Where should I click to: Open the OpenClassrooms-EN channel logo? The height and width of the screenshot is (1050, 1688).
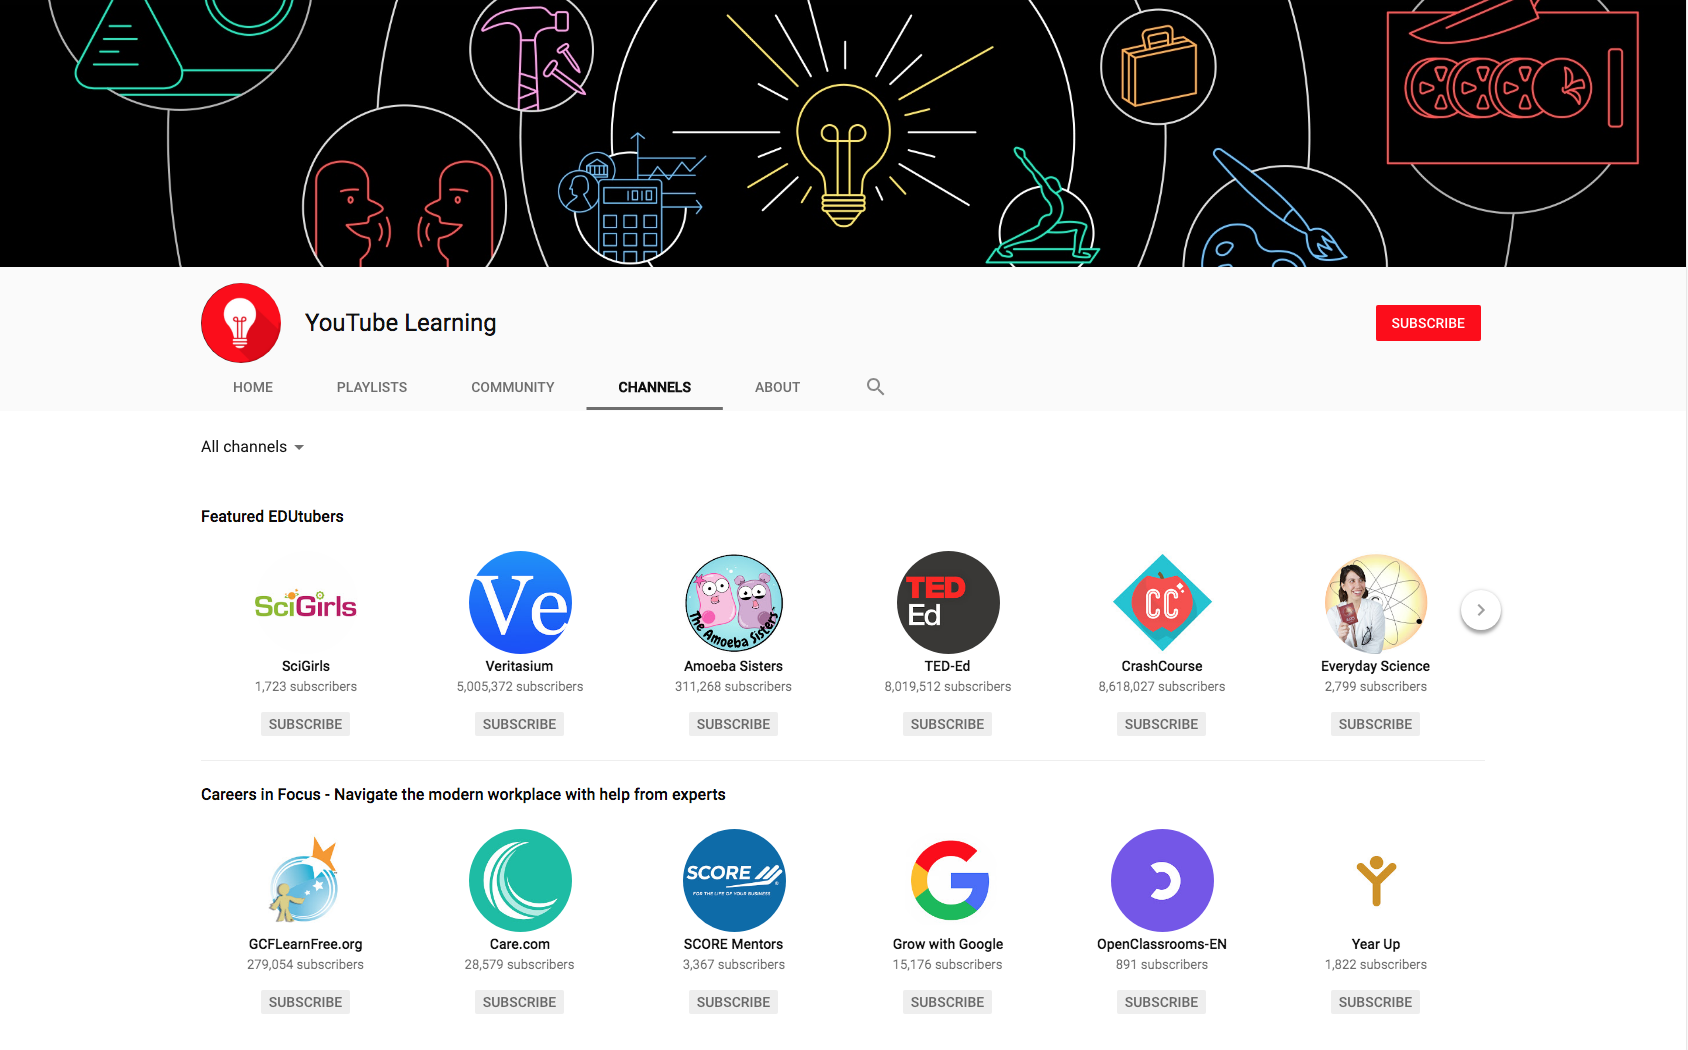click(1162, 881)
